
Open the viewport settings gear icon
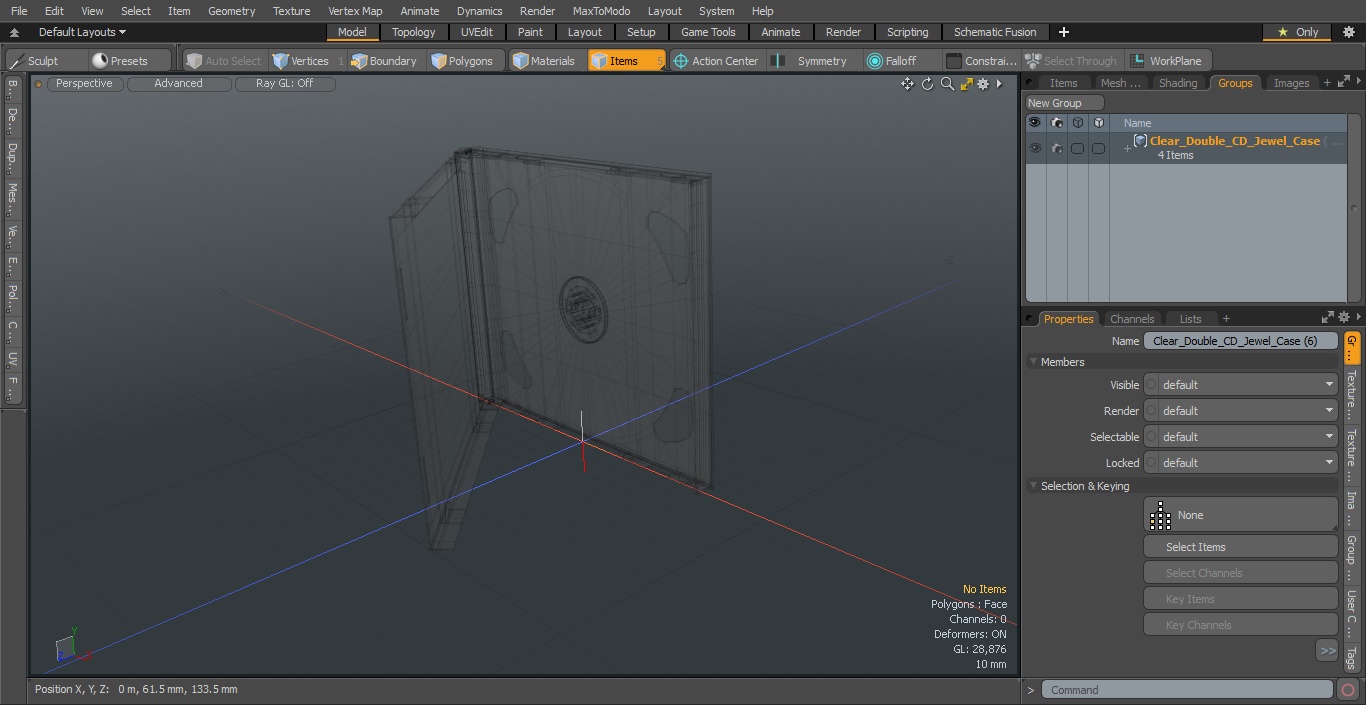[x=984, y=84]
